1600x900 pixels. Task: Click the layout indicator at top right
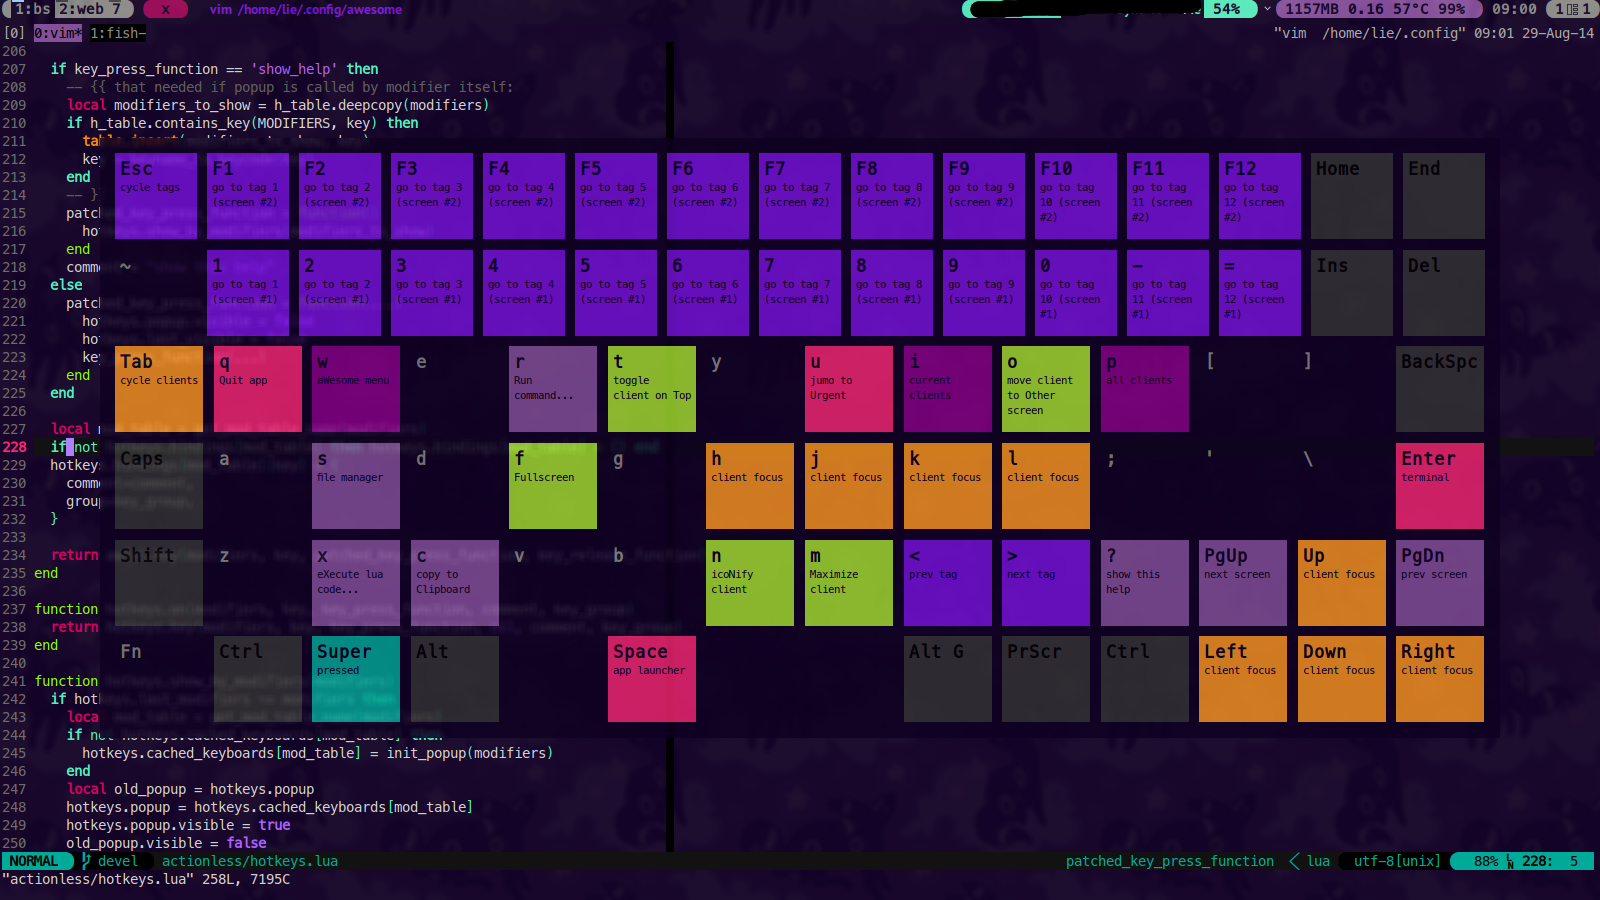tap(1572, 9)
